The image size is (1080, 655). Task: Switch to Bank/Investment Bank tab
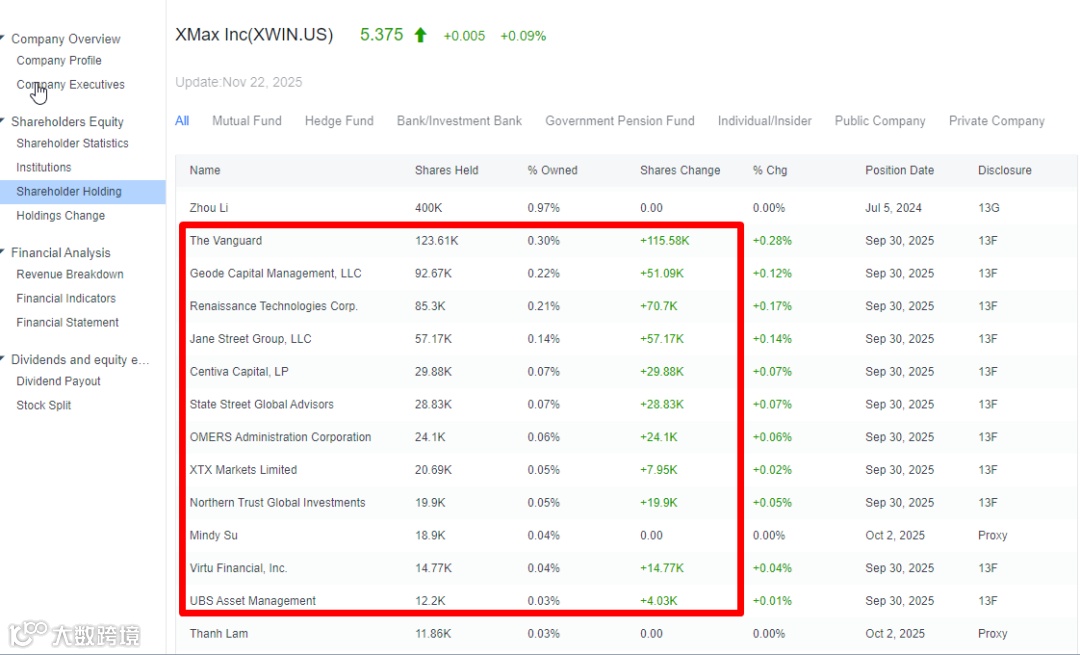pyautogui.click(x=459, y=121)
